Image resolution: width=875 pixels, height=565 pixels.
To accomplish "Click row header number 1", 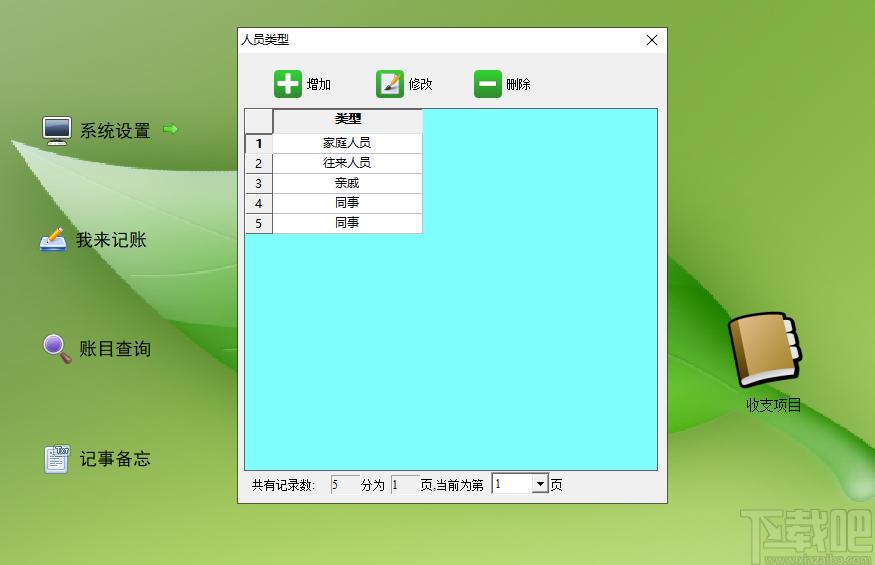I will click(x=259, y=143).
